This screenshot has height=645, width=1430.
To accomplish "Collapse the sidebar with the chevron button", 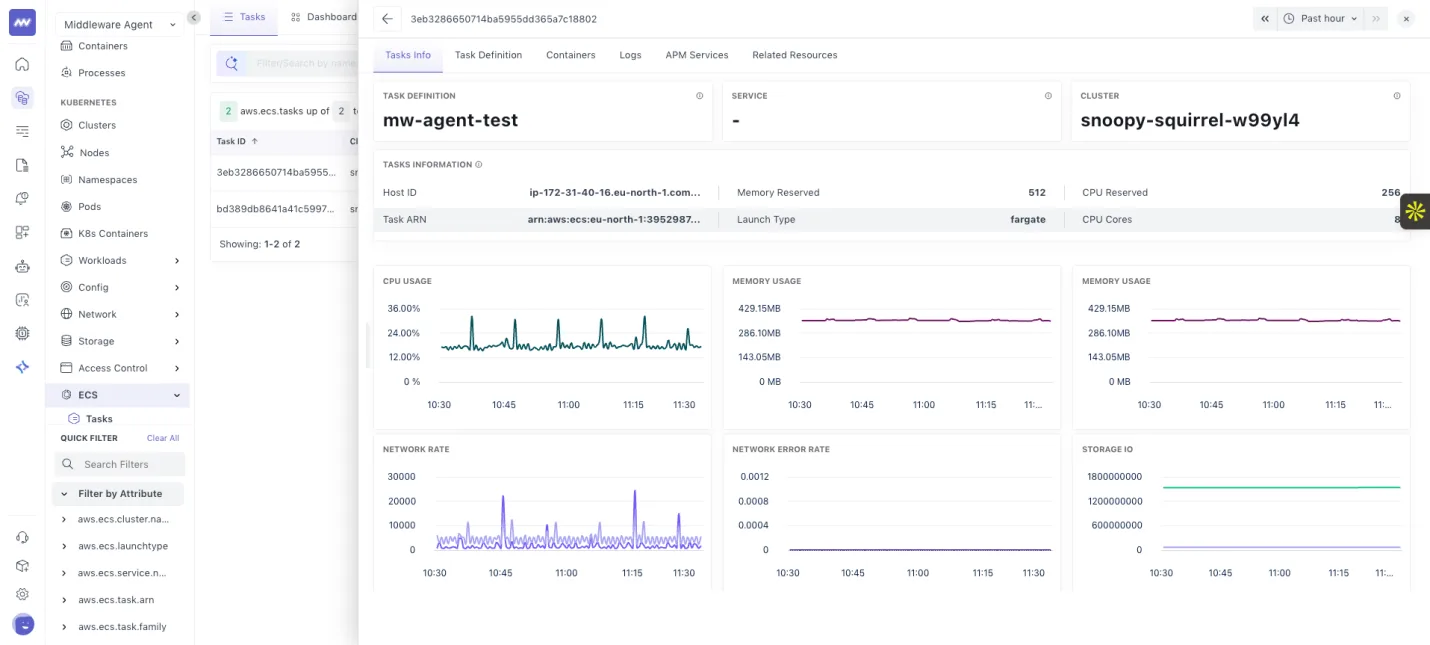I will [x=194, y=17].
